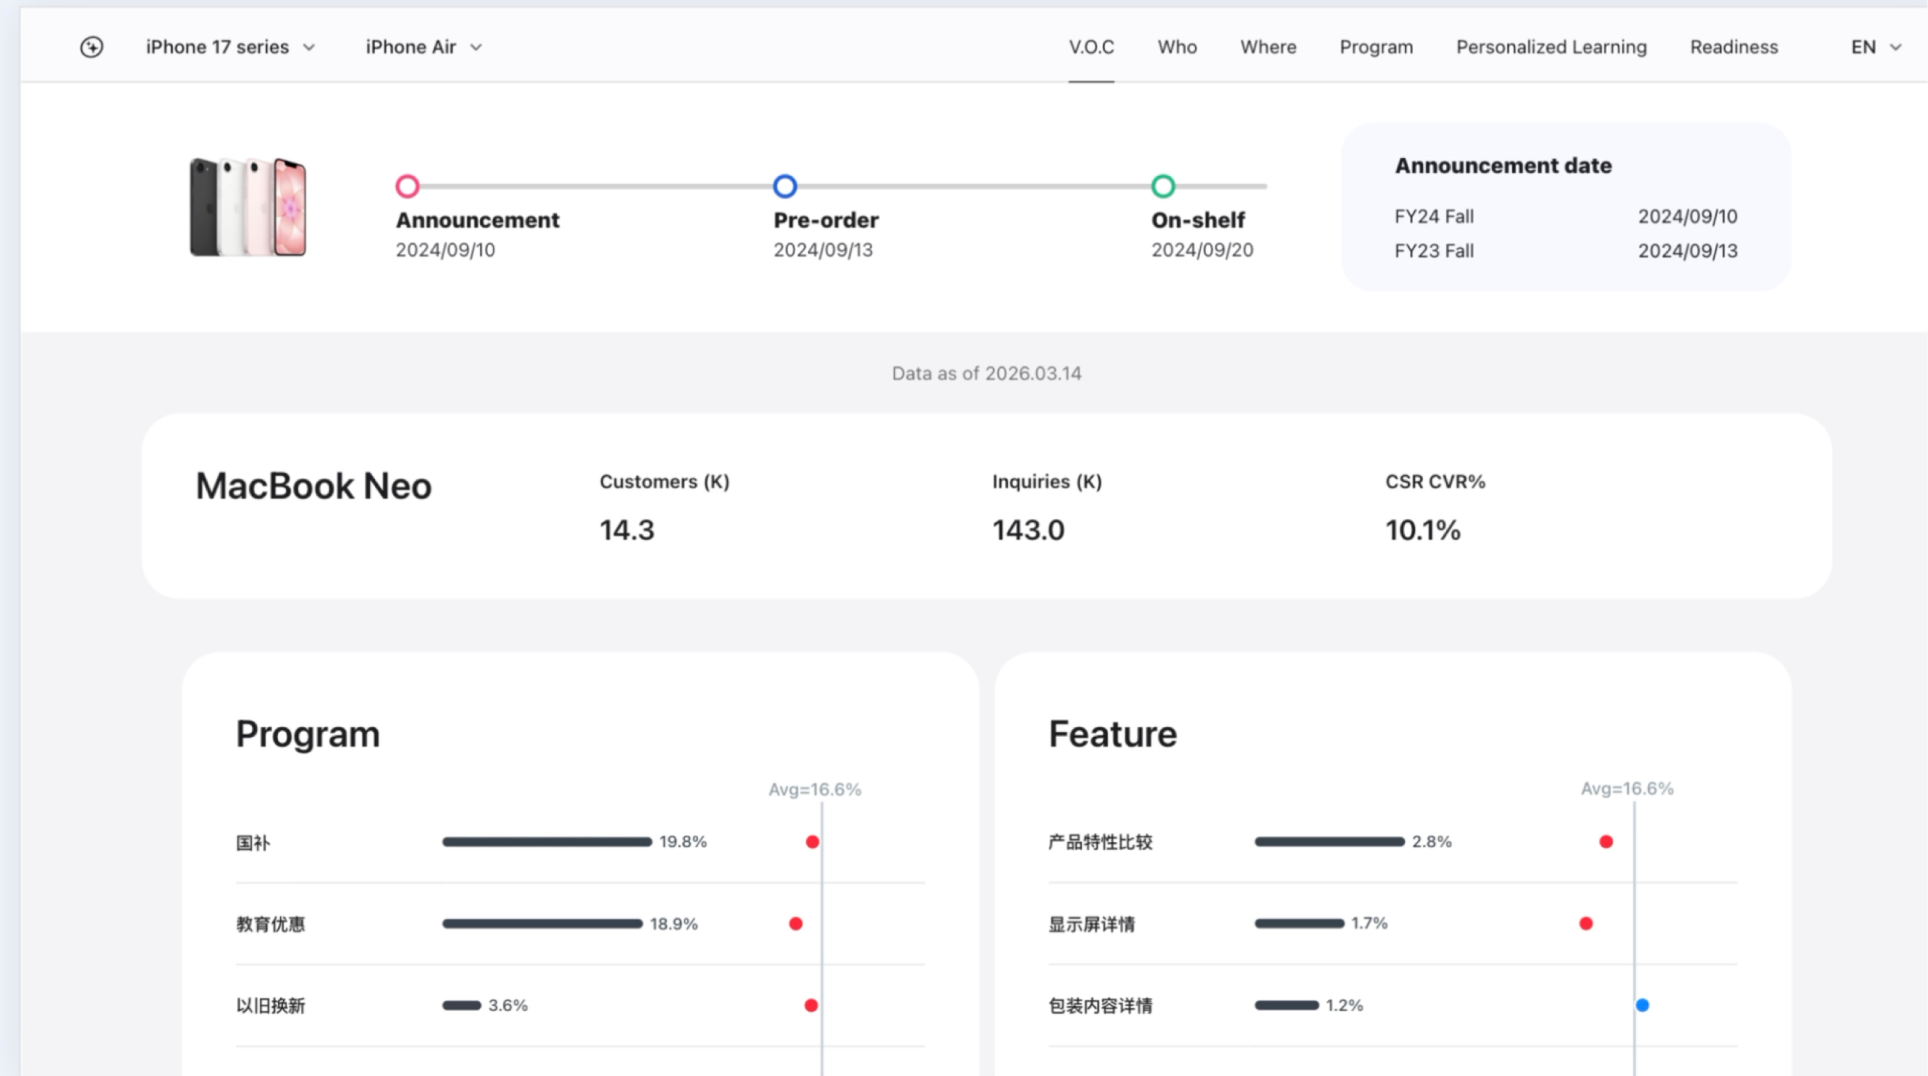Viewport: 1928px width, 1076px height.
Task: Click the 2.8% bar in 产品特性比较 row
Action: coord(1329,842)
